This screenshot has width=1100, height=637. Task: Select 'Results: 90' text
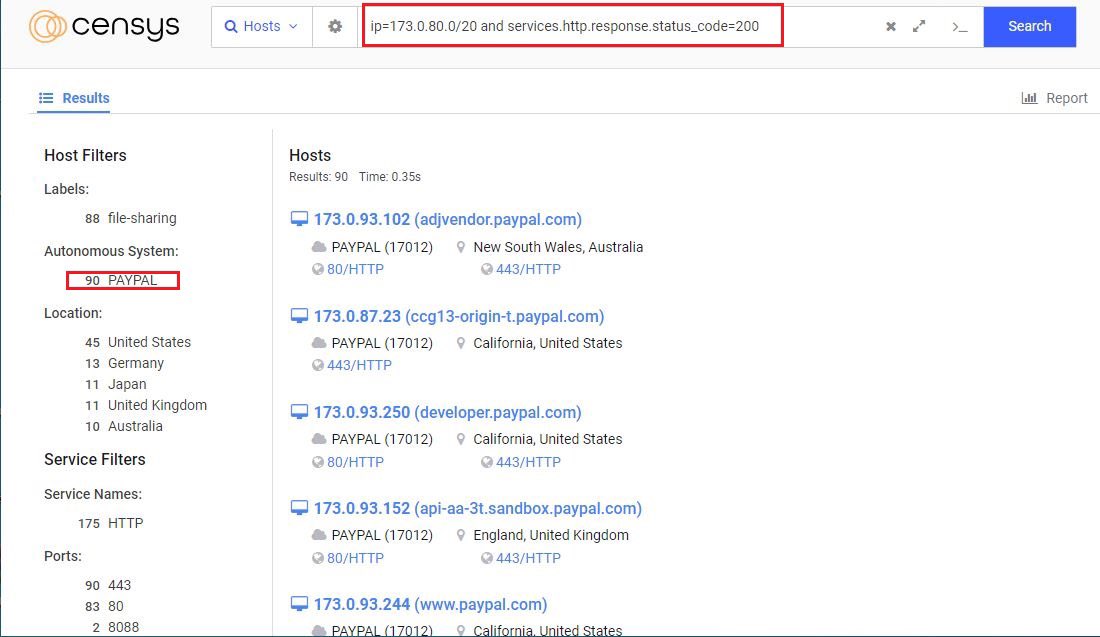click(x=318, y=177)
